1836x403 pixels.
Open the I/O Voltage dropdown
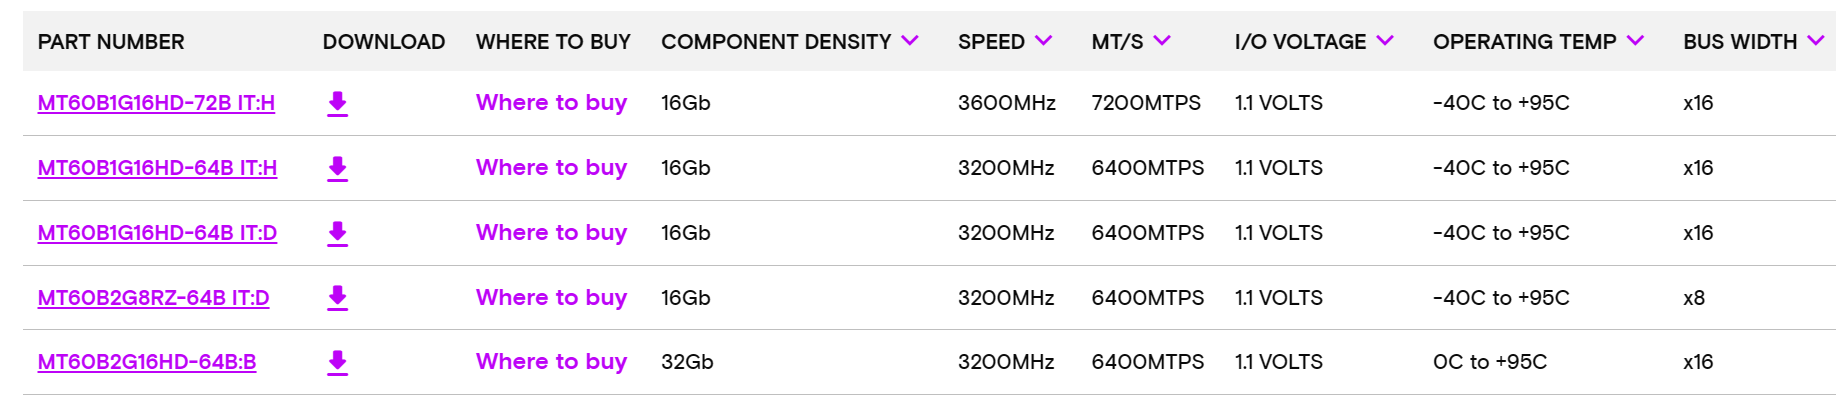pyautogui.click(x=1384, y=41)
